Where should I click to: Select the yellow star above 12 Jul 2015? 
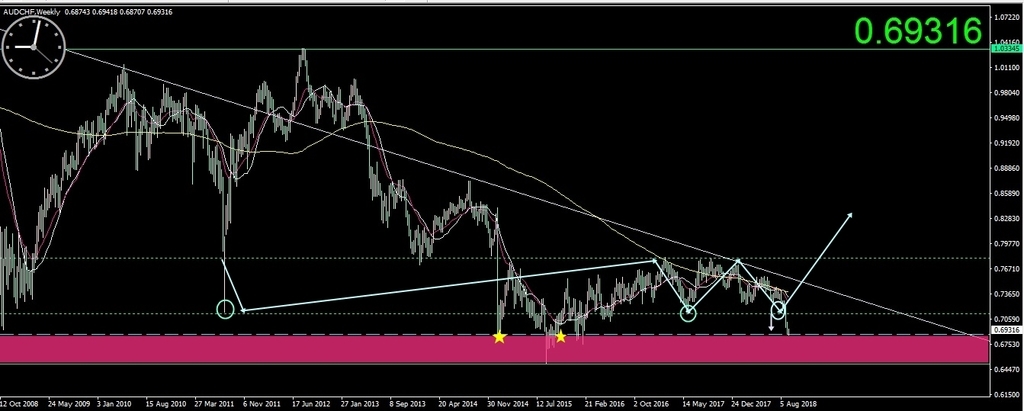(x=560, y=337)
